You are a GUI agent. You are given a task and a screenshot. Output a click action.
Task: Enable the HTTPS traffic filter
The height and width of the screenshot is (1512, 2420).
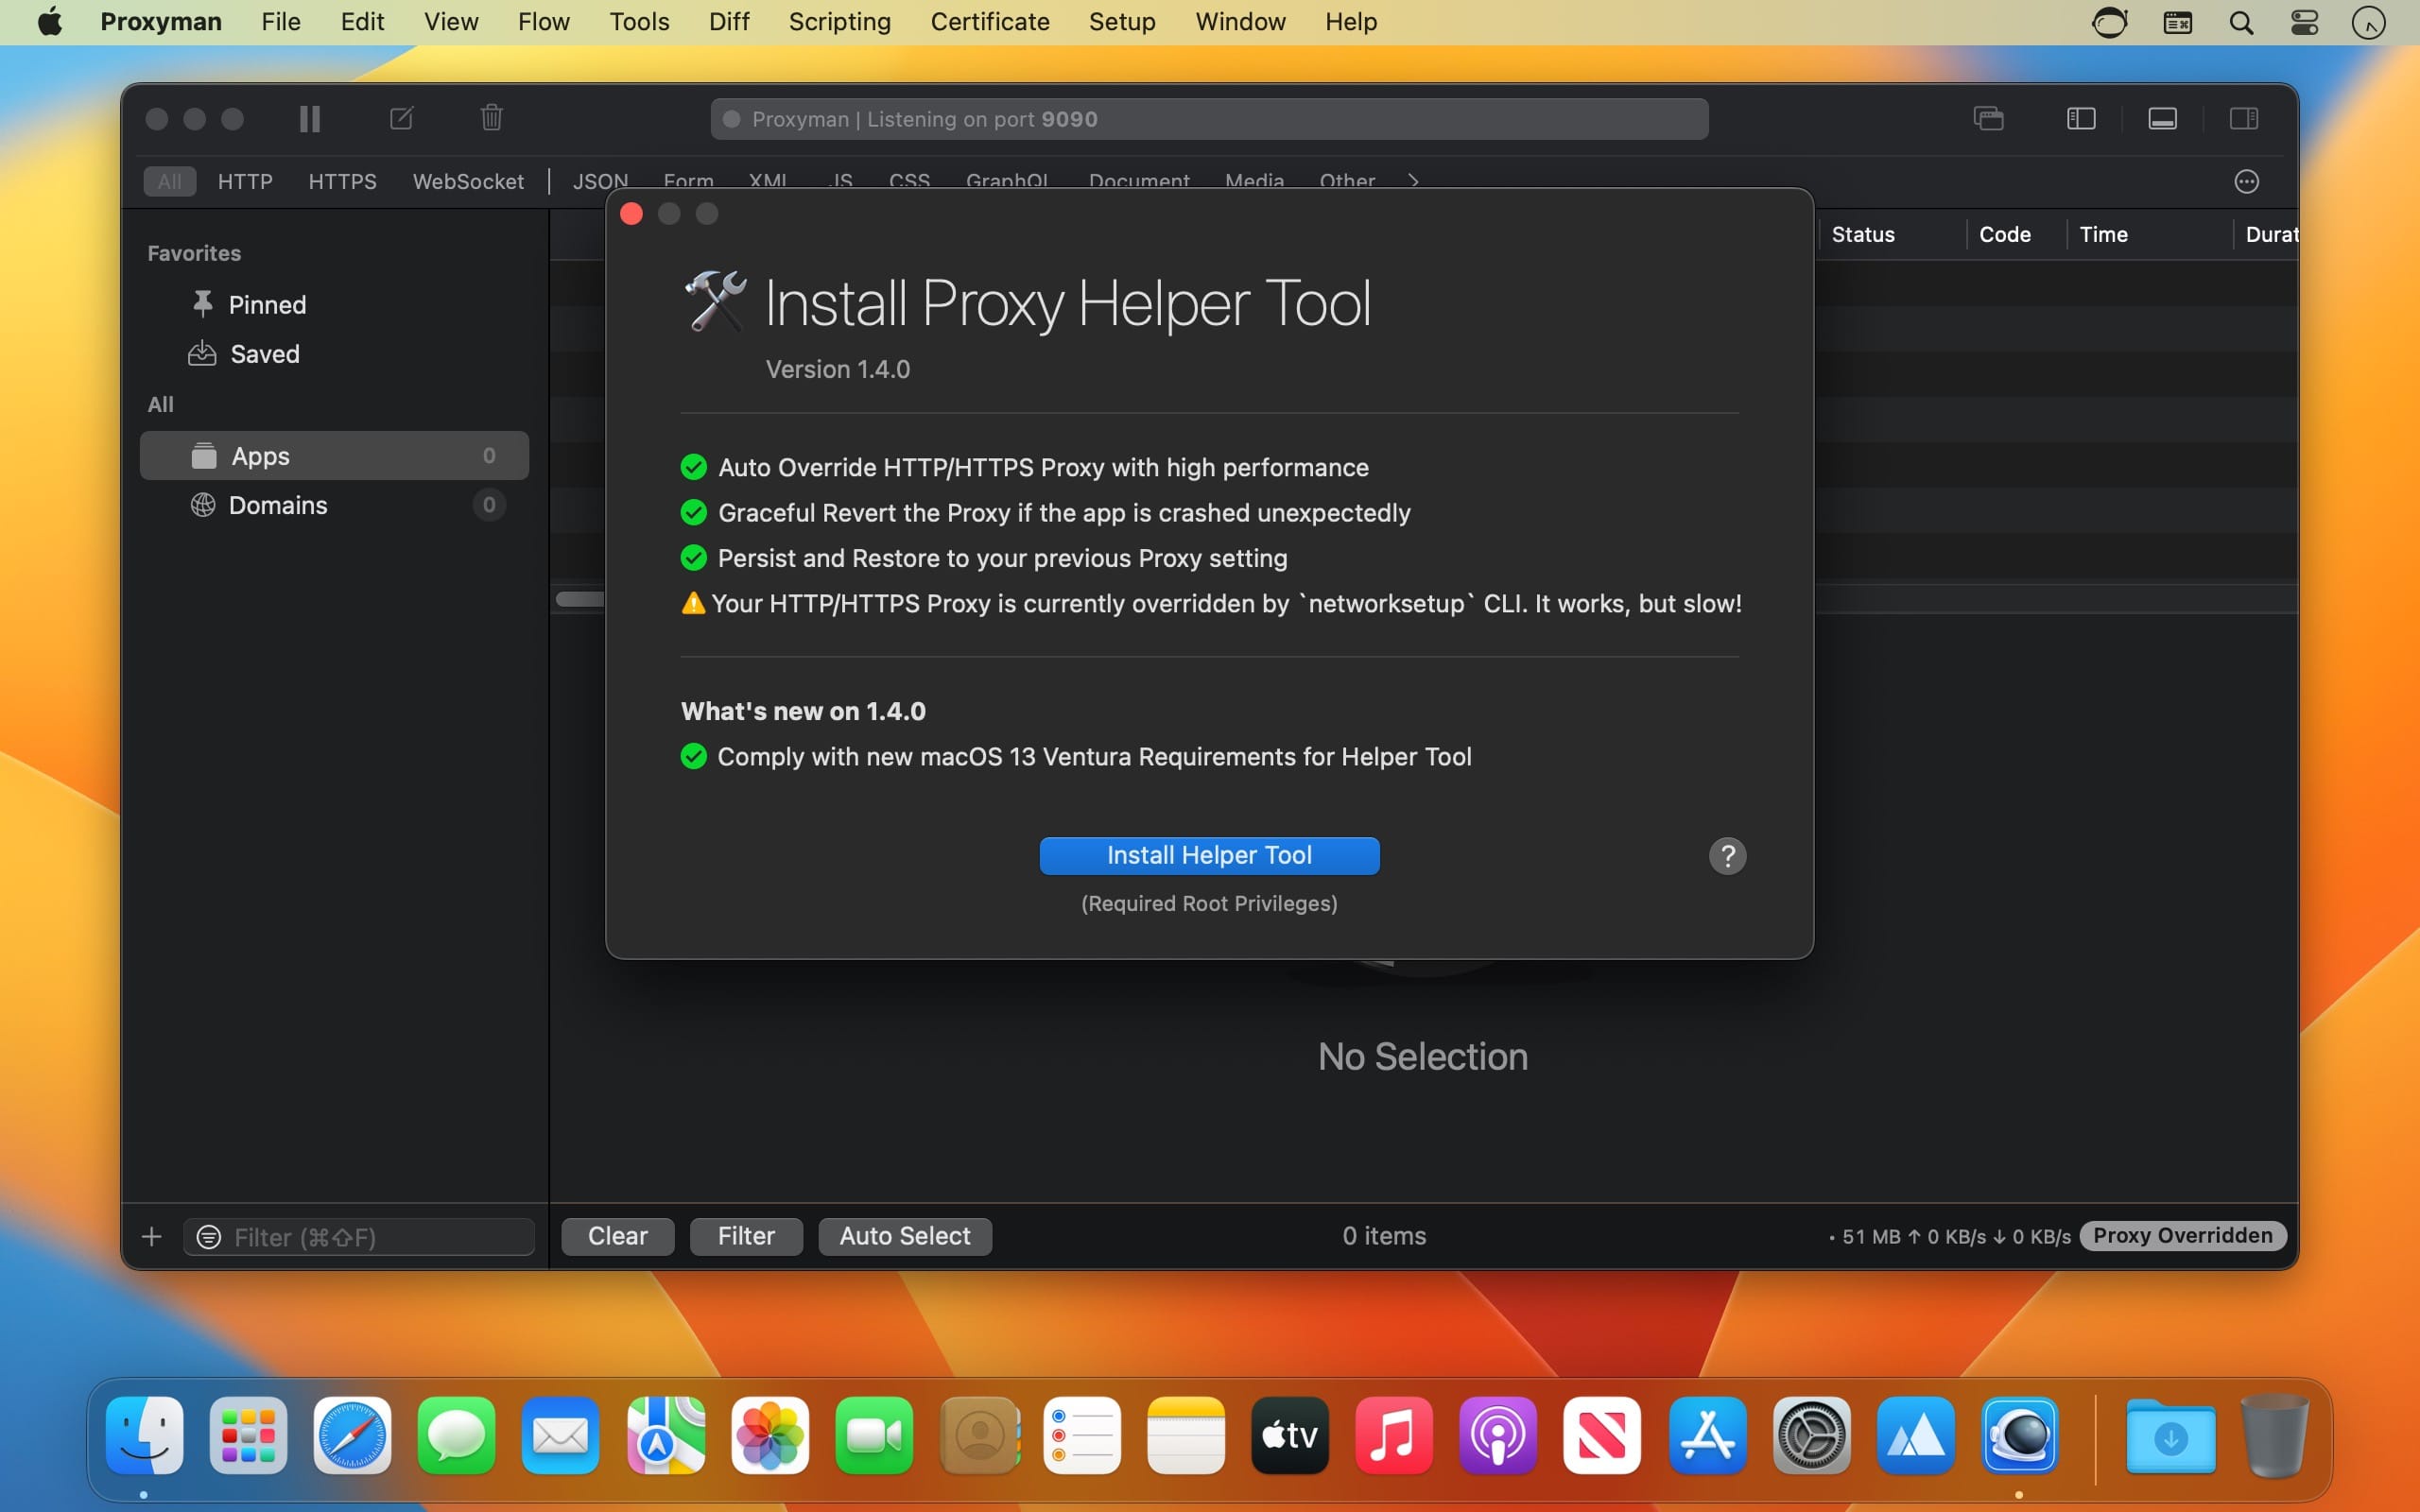[x=342, y=181]
